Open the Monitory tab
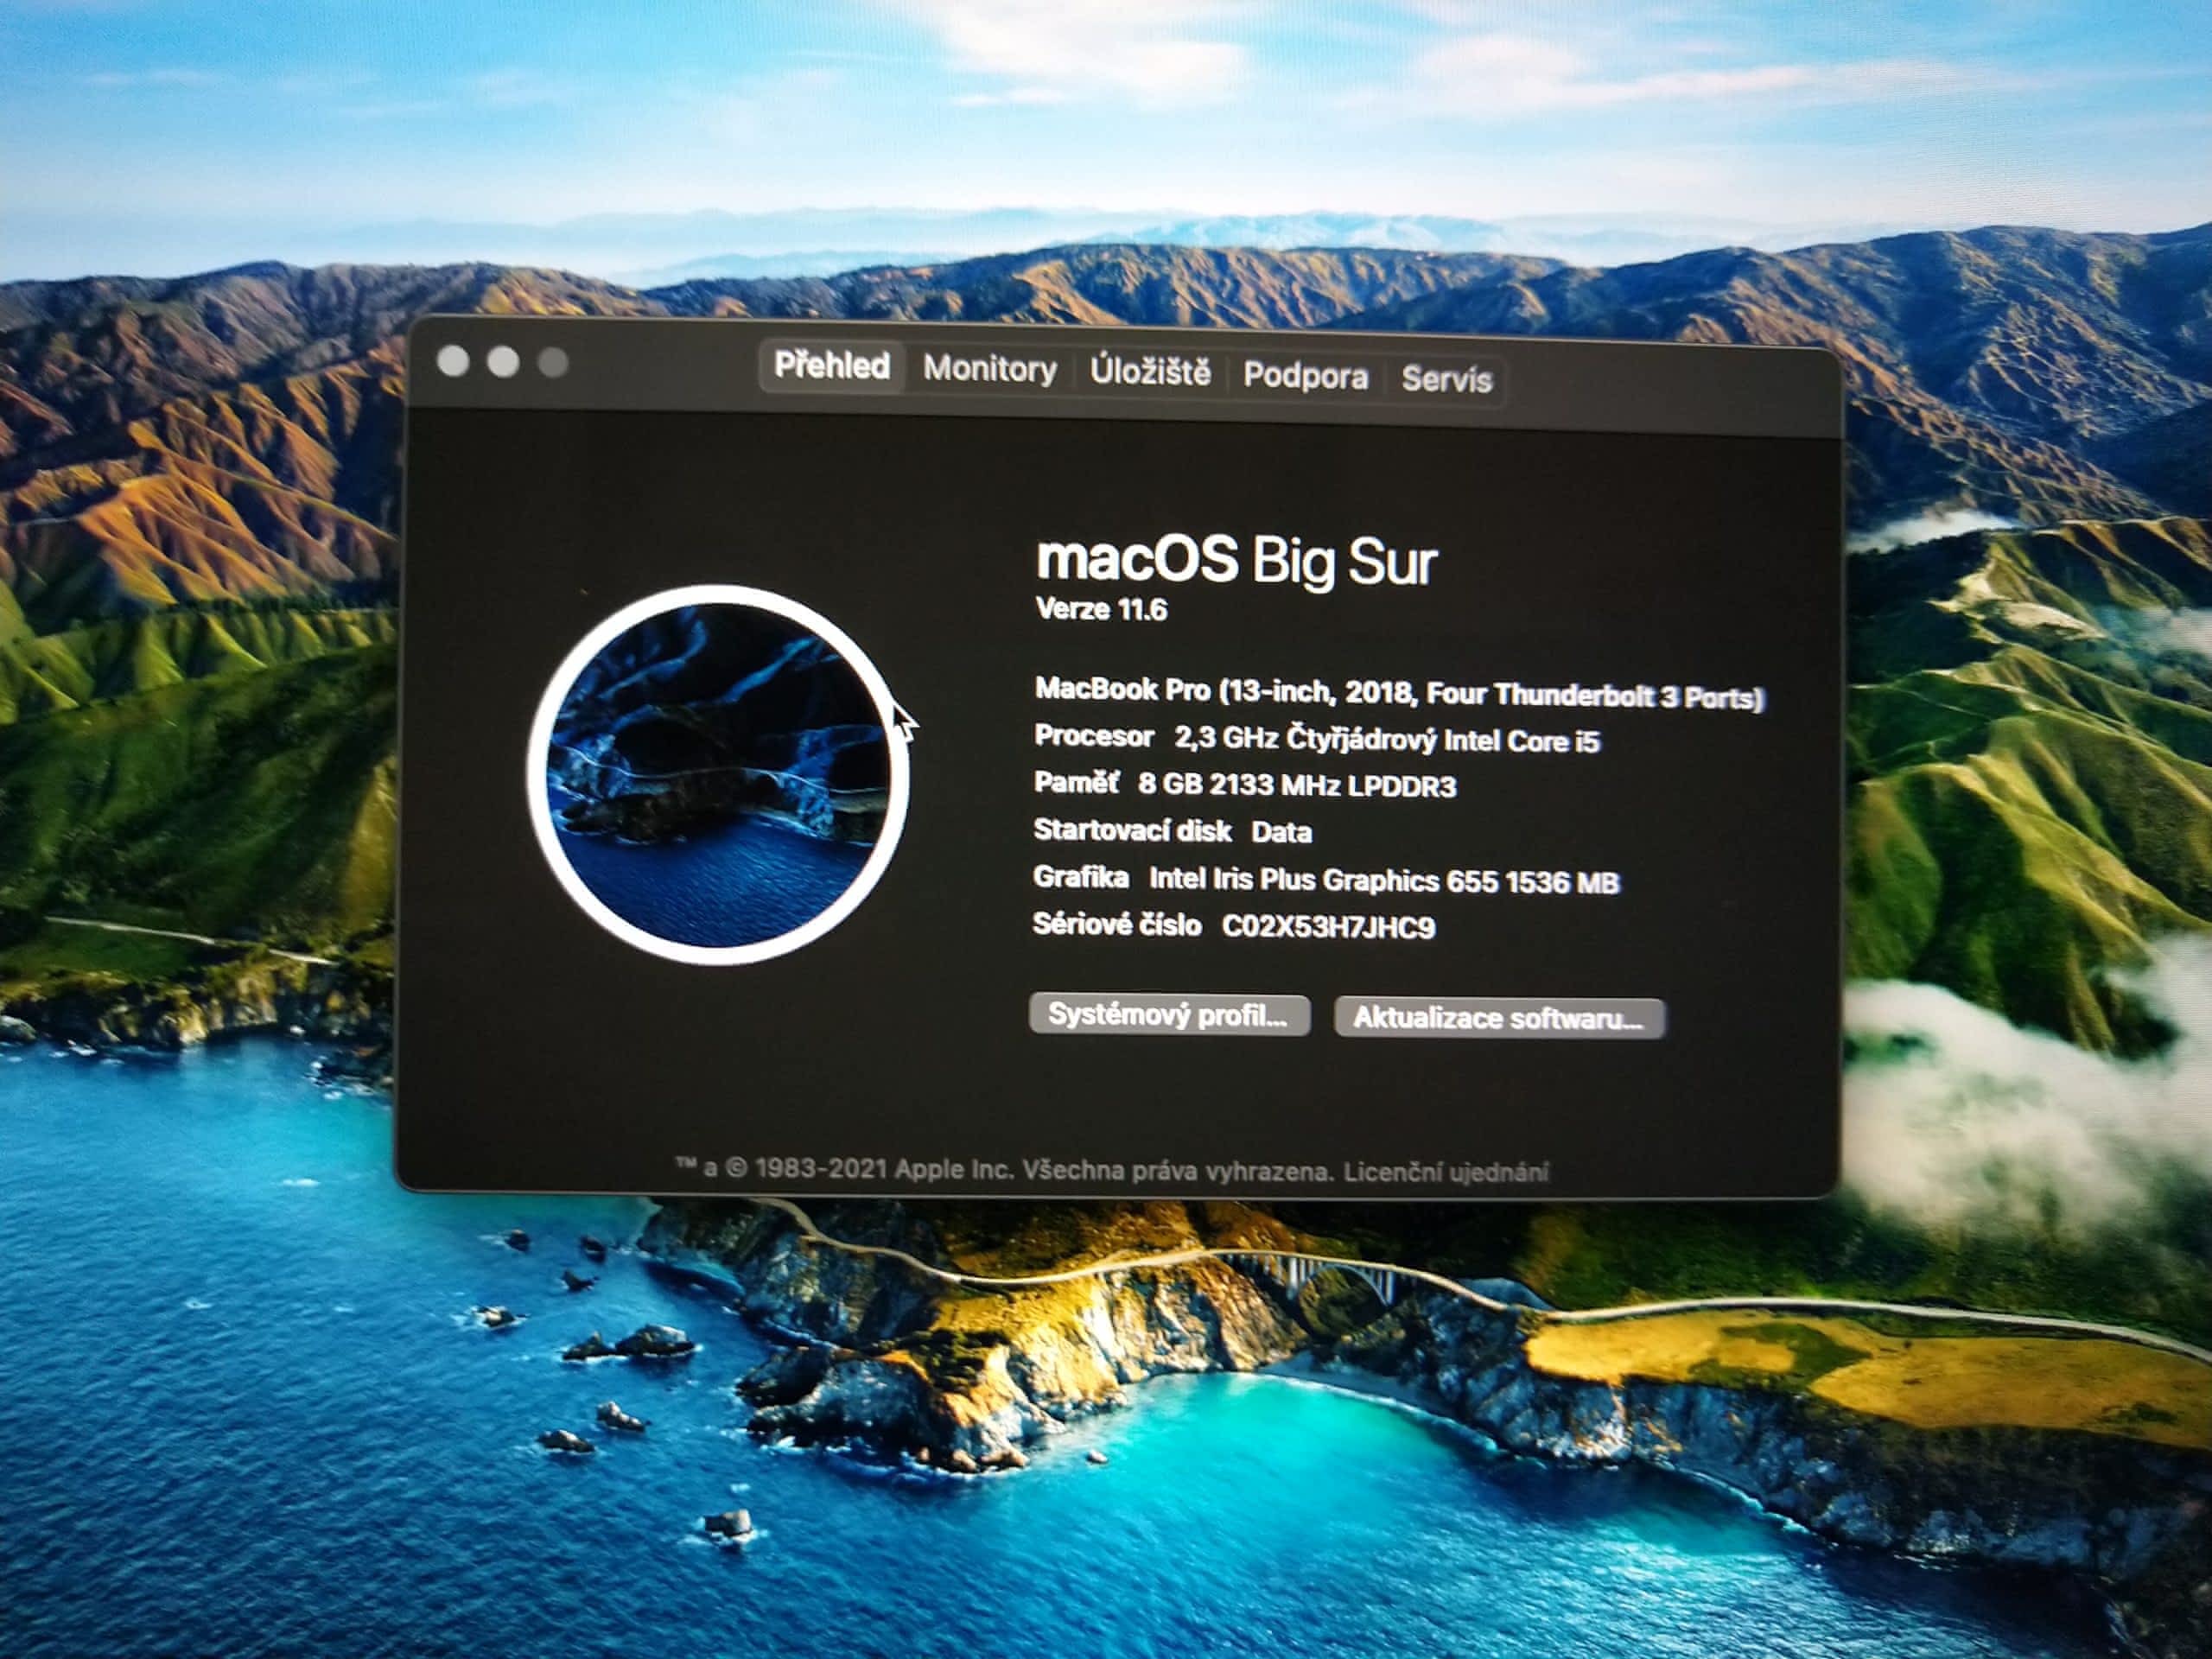Screen dimensions: 2212x1659 (x=989, y=369)
